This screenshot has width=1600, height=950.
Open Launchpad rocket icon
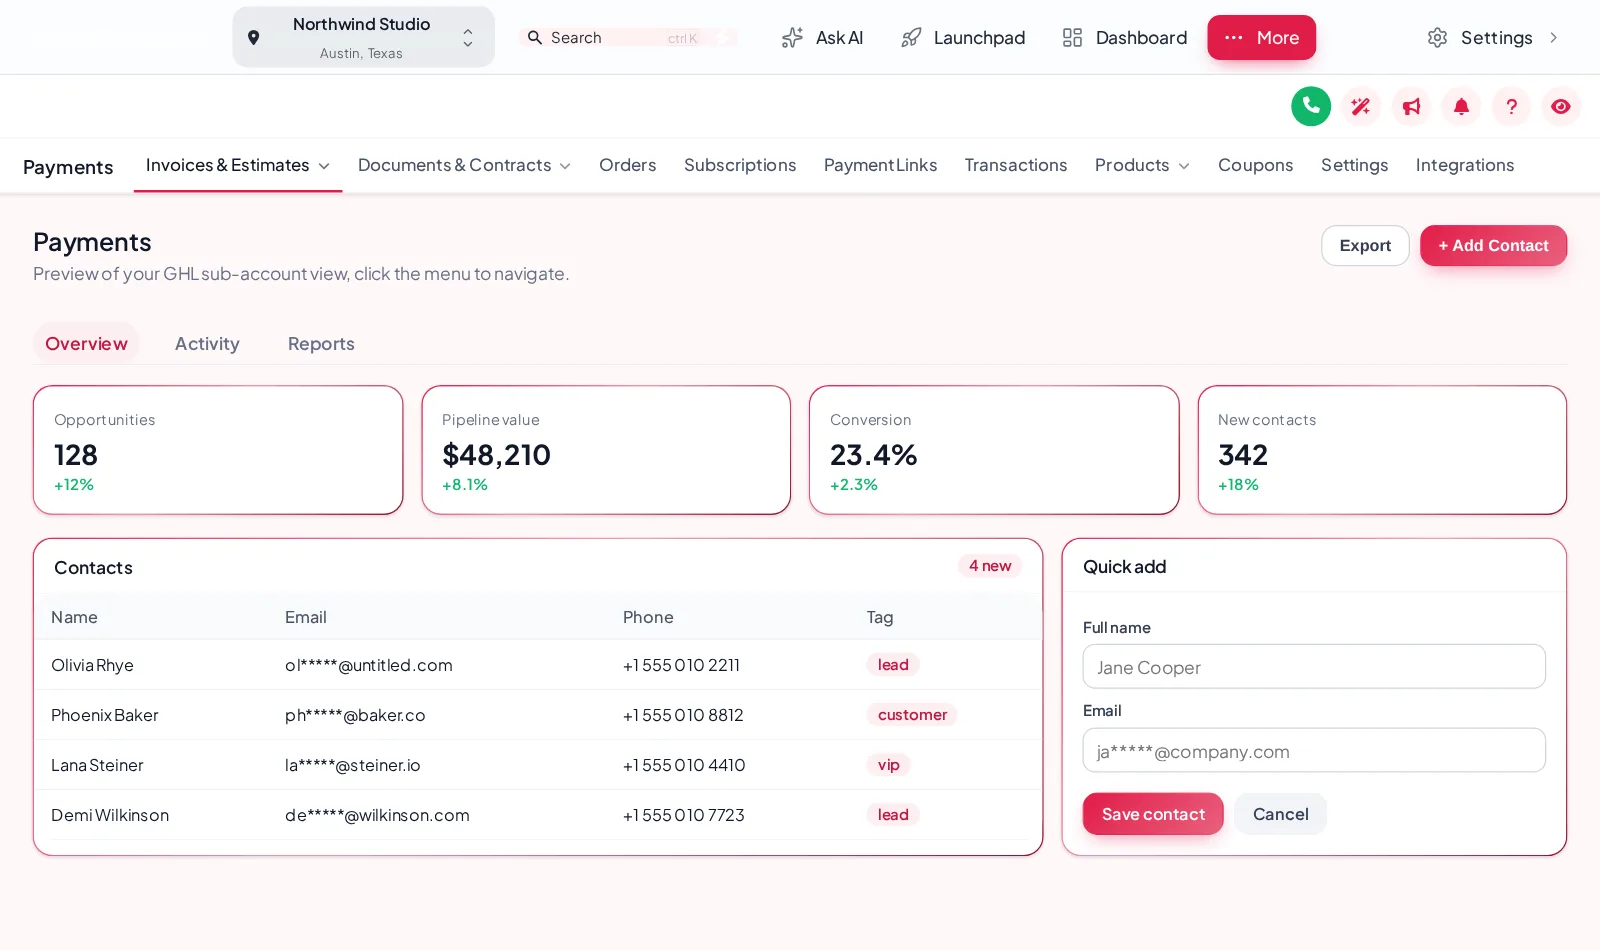pyautogui.click(x=911, y=38)
